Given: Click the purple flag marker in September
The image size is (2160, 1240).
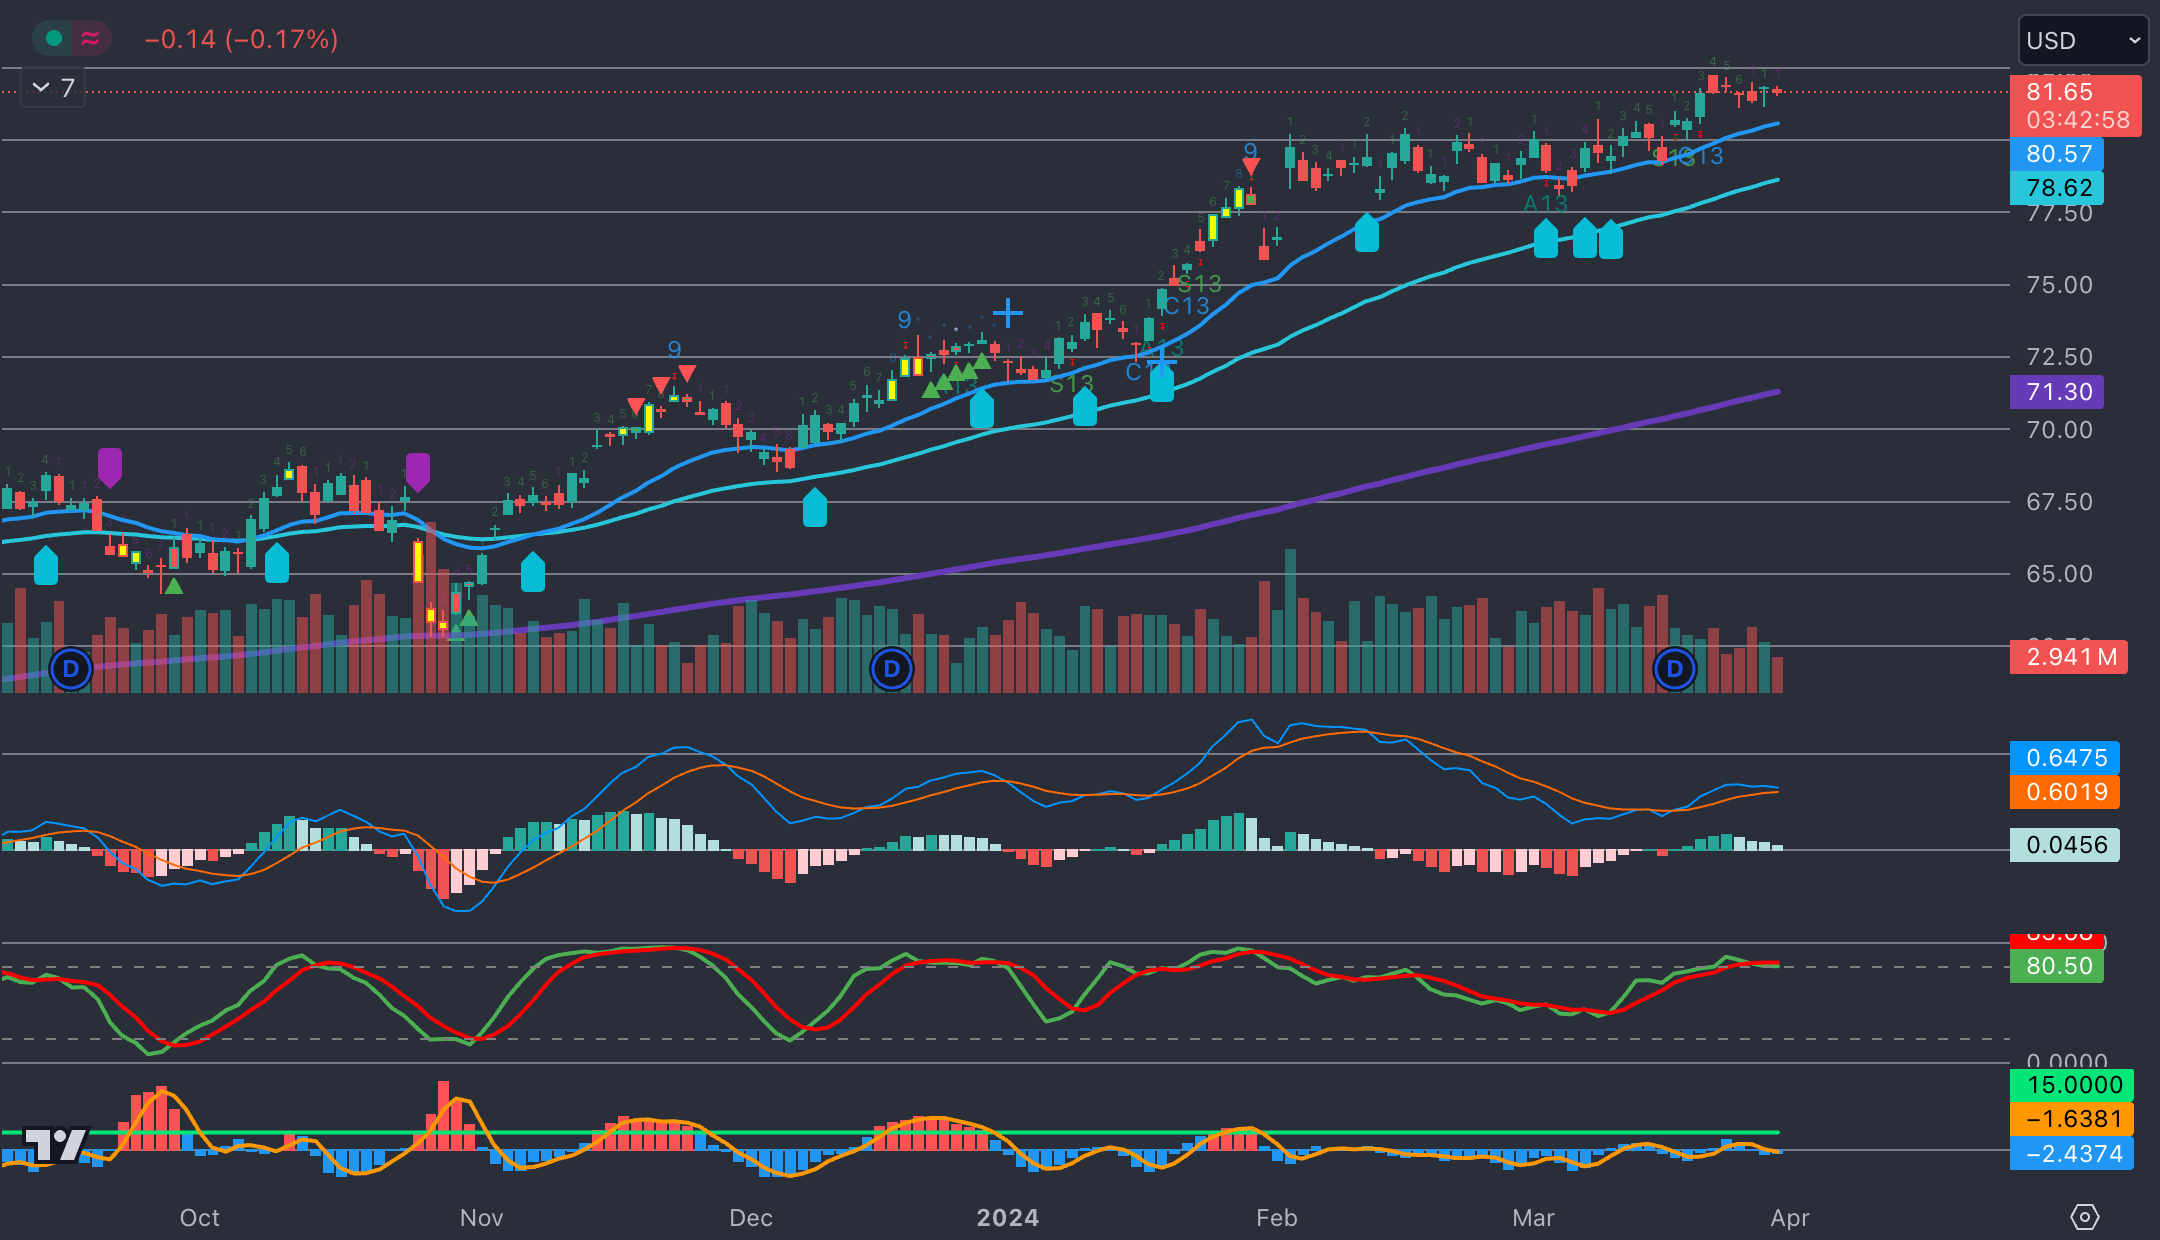Looking at the screenshot, I should click(110, 467).
